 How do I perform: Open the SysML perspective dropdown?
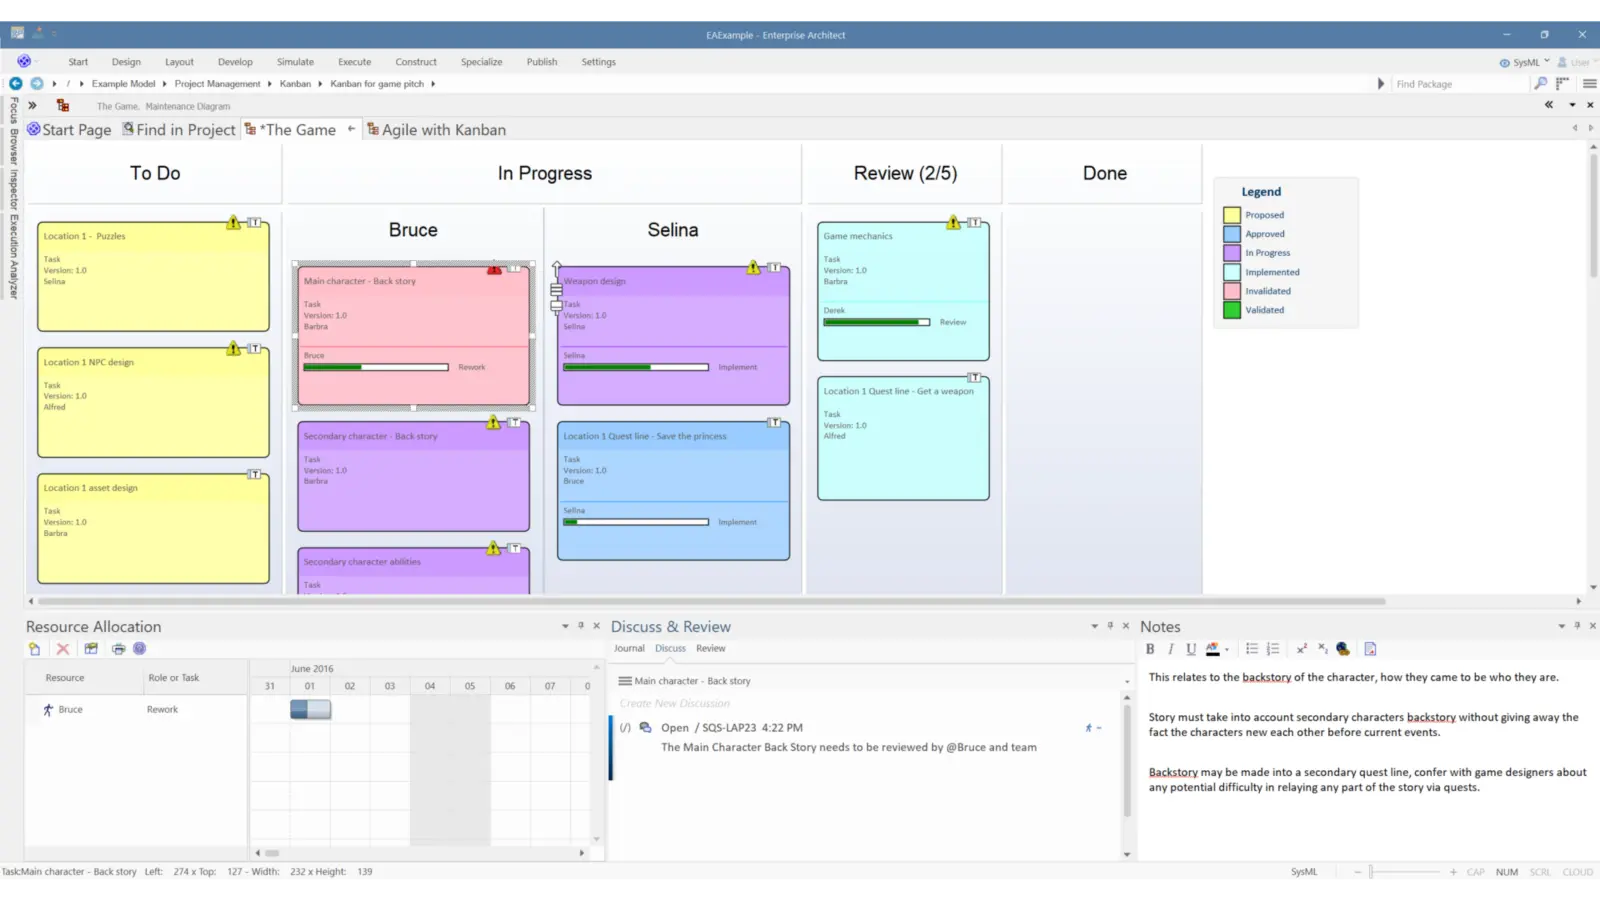[1524, 61]
